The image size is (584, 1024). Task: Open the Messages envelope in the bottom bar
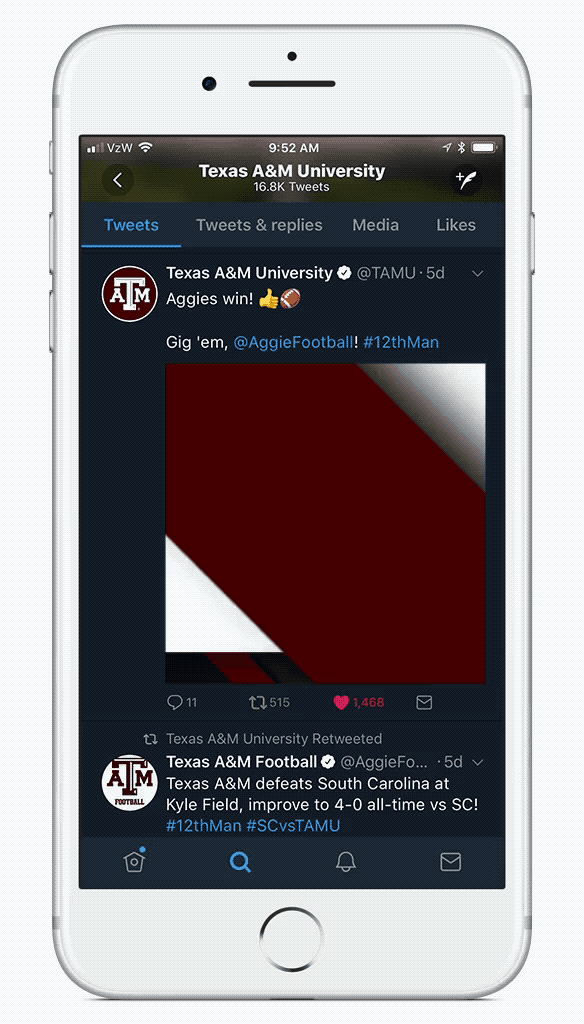click(450, 862)
